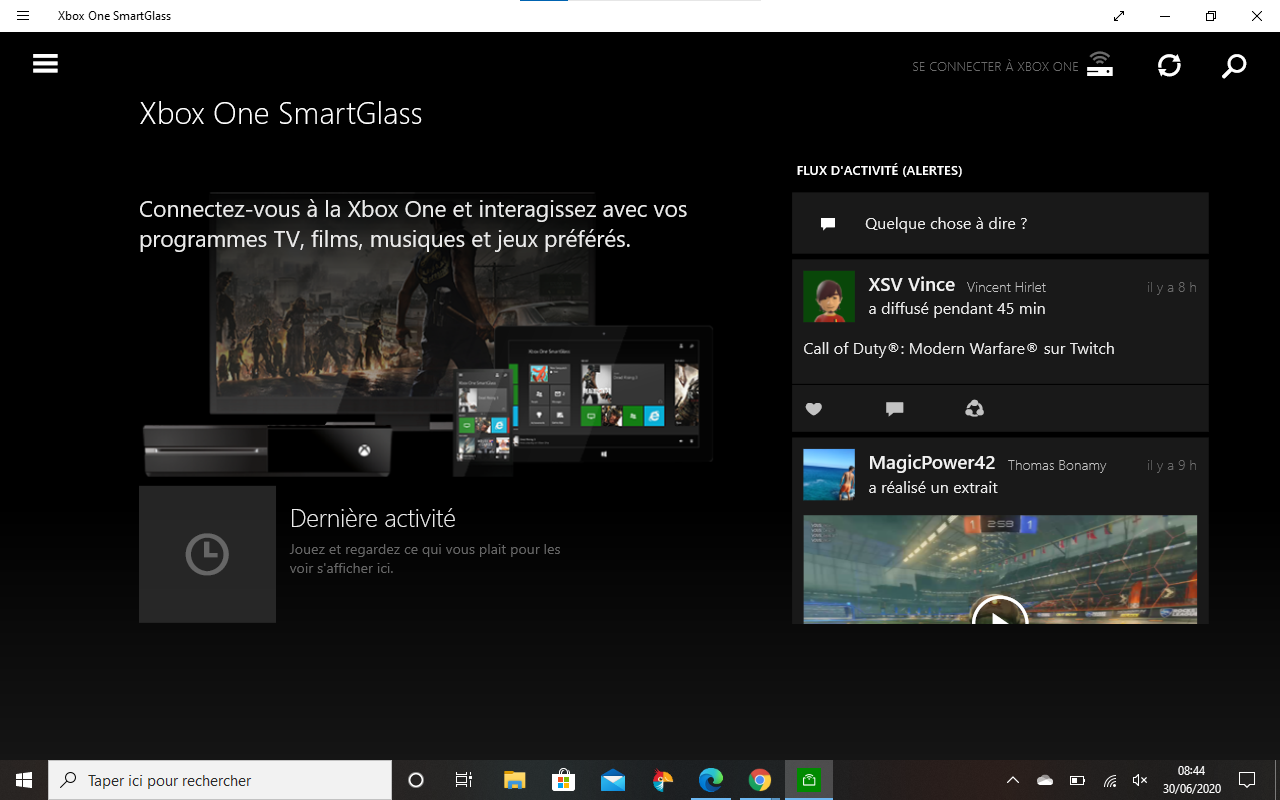
Task: Open Task View in taskbar
Action: 464,780
